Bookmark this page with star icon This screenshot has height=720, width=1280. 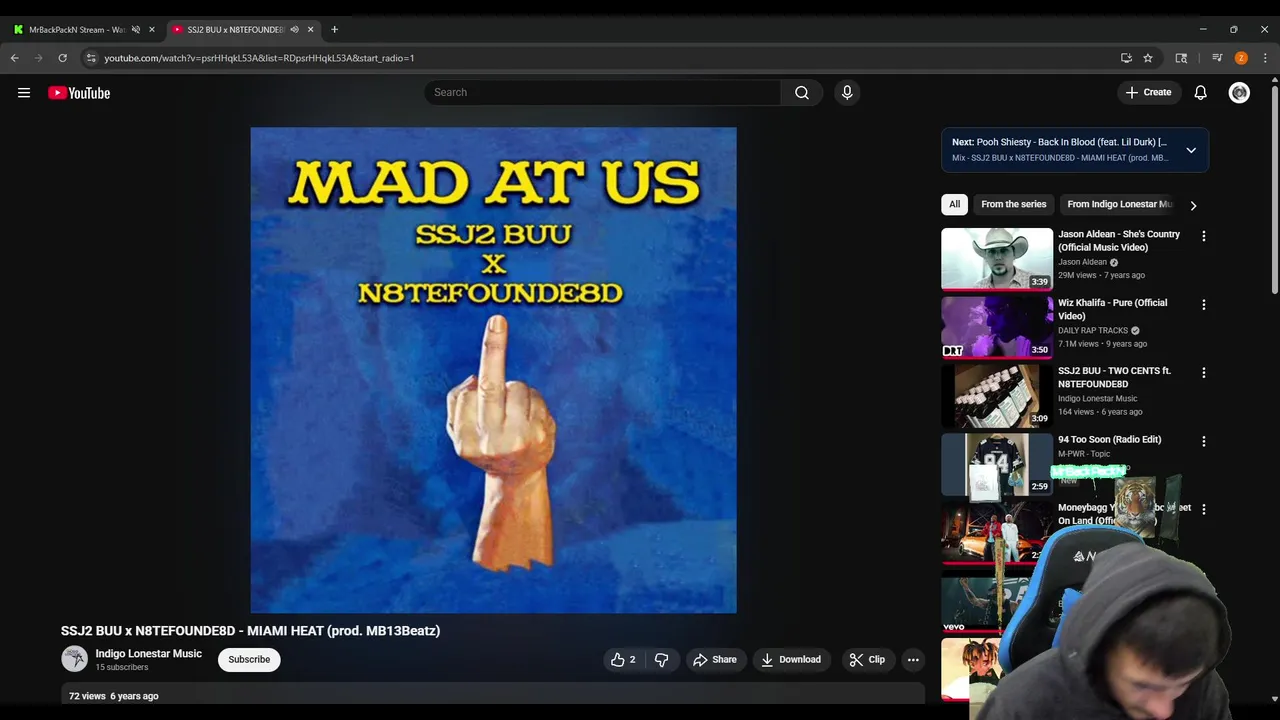pos(1148,58)
